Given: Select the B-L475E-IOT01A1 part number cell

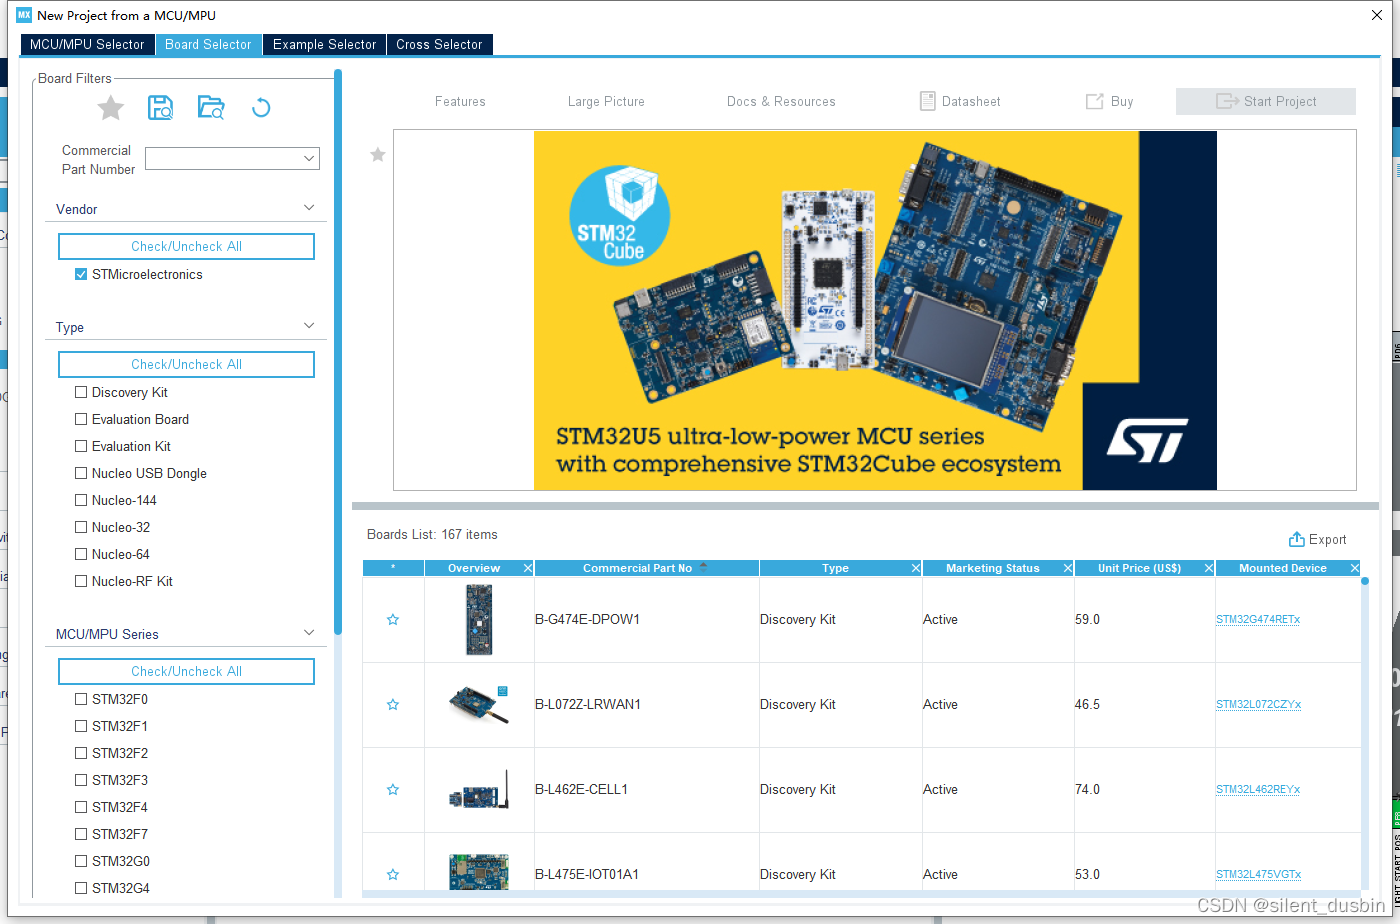Looking at the screenshot, I should pyautogui.click(x=647, y=875).
